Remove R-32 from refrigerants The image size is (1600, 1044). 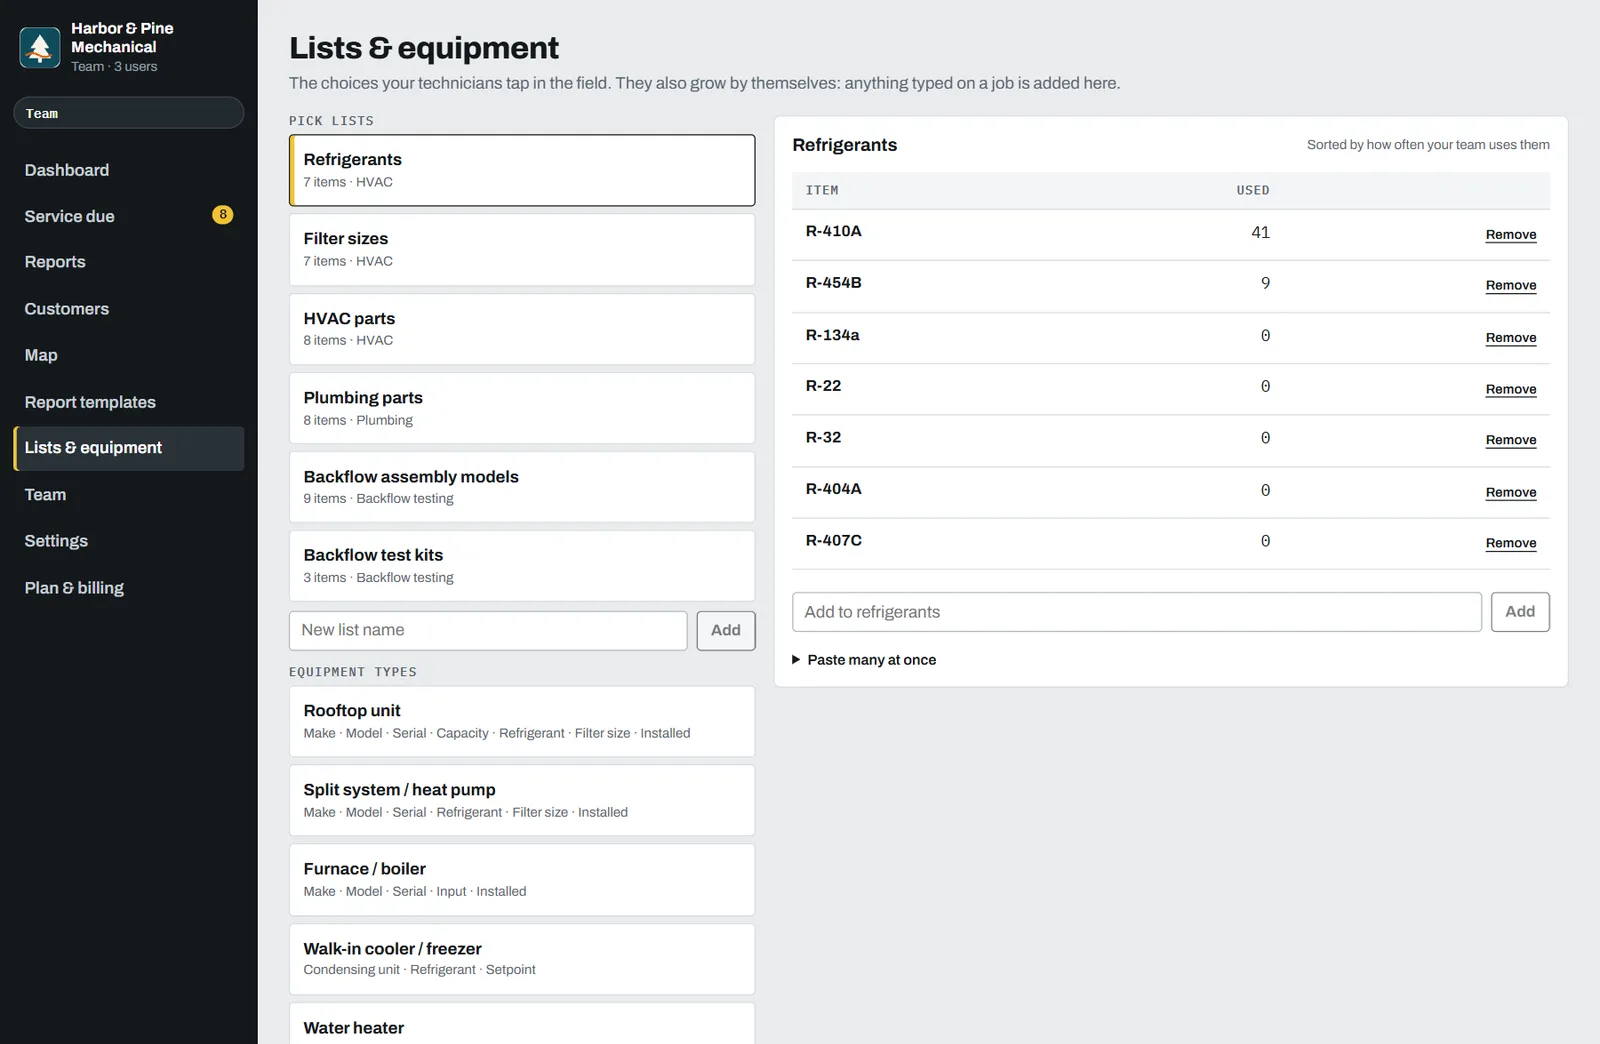pyautogui.click(x=1511, y=440)
